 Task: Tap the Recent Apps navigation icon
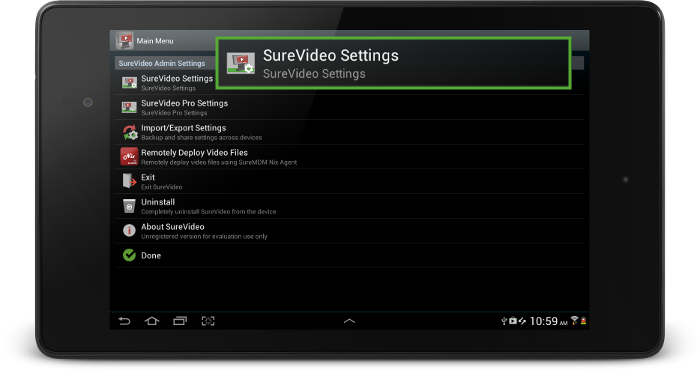click(179, 321)
